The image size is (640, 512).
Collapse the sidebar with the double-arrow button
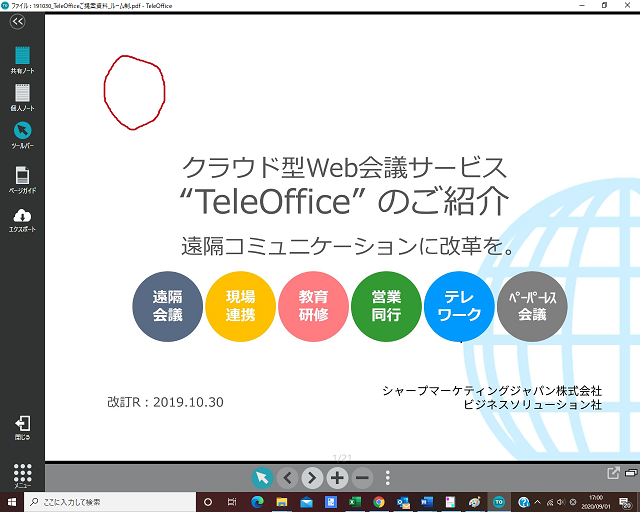coord(18,21)
